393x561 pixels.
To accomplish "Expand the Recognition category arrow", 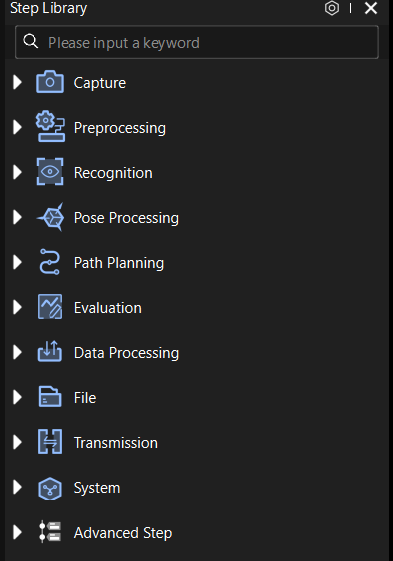I will (17, 172).
